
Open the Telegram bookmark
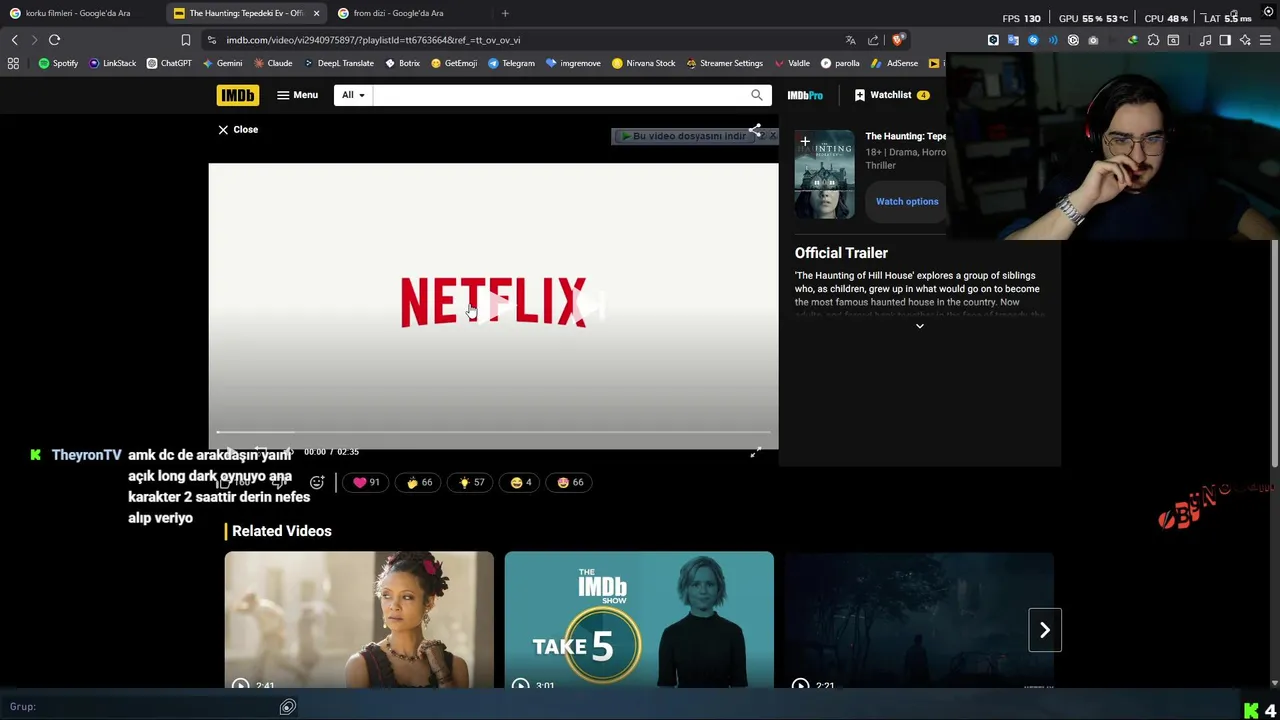[511, 63]
